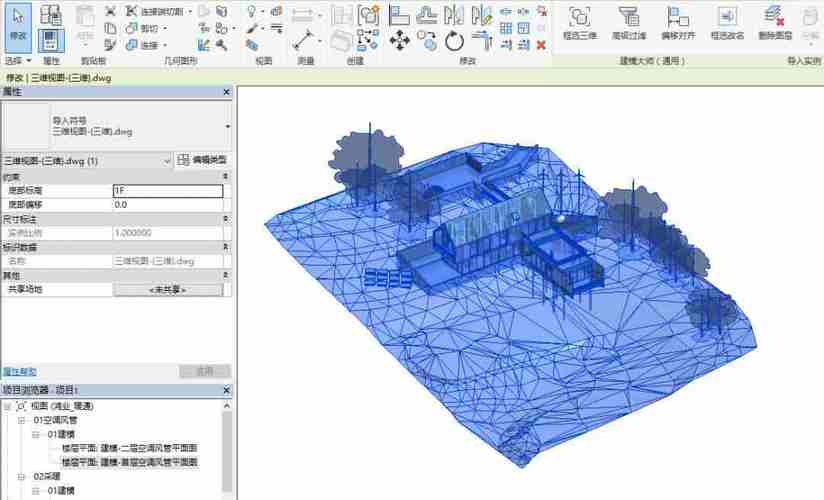Collapse the 约束 properties section

click(x=225, y=176)
